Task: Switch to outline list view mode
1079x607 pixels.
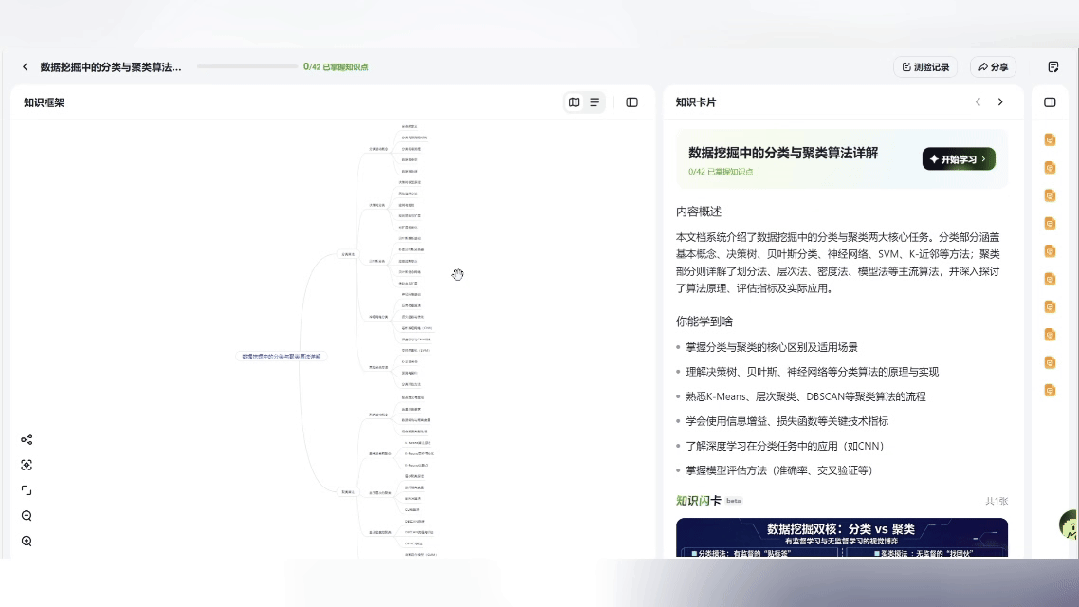Action: (595, 102)
